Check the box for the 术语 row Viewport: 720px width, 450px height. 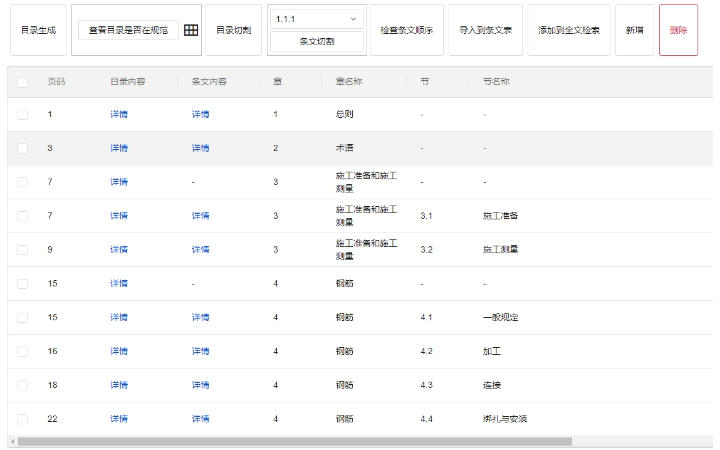[22, 148]
